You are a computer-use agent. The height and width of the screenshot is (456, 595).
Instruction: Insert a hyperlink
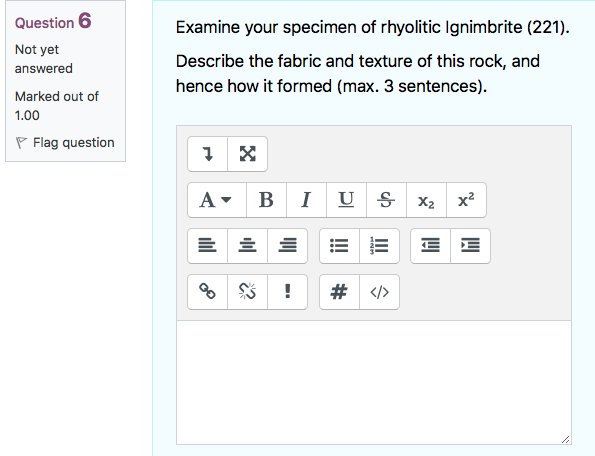208,292
